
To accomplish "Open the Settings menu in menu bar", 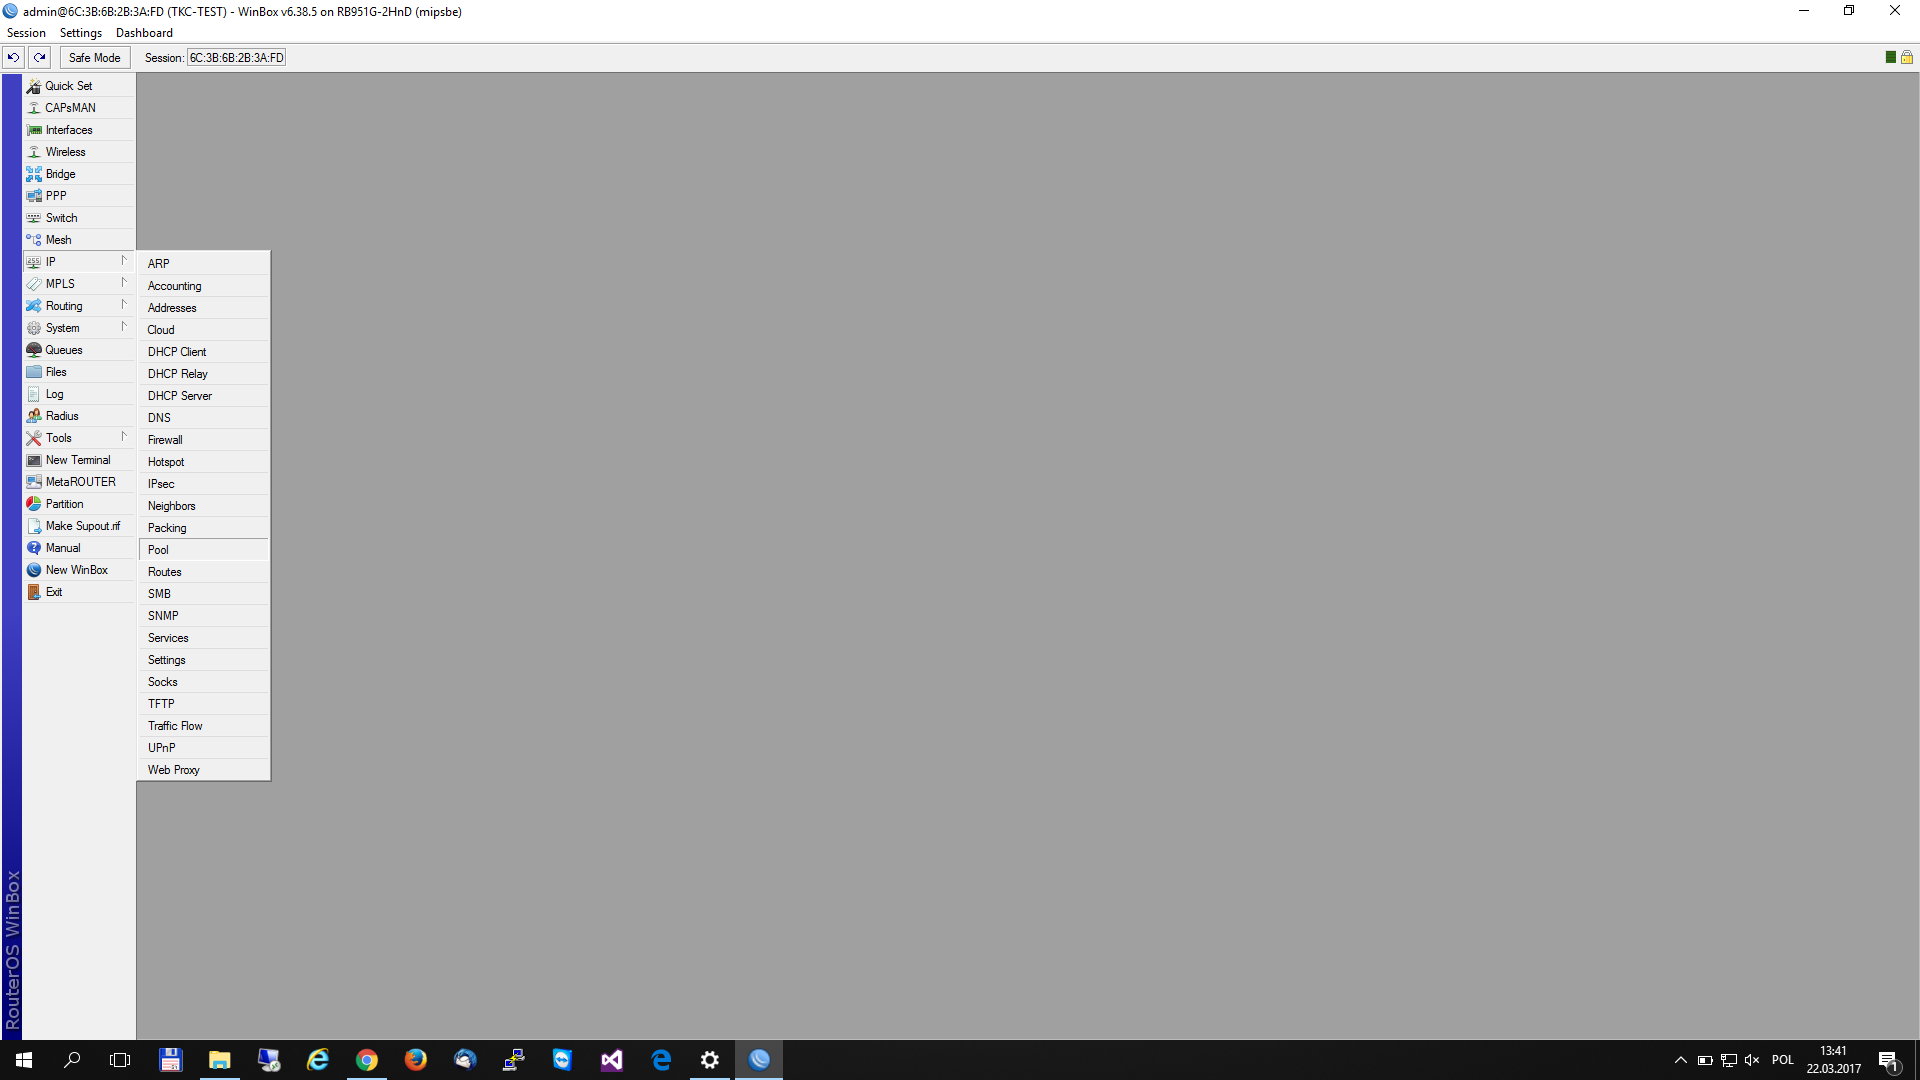I will coord(81,33).
